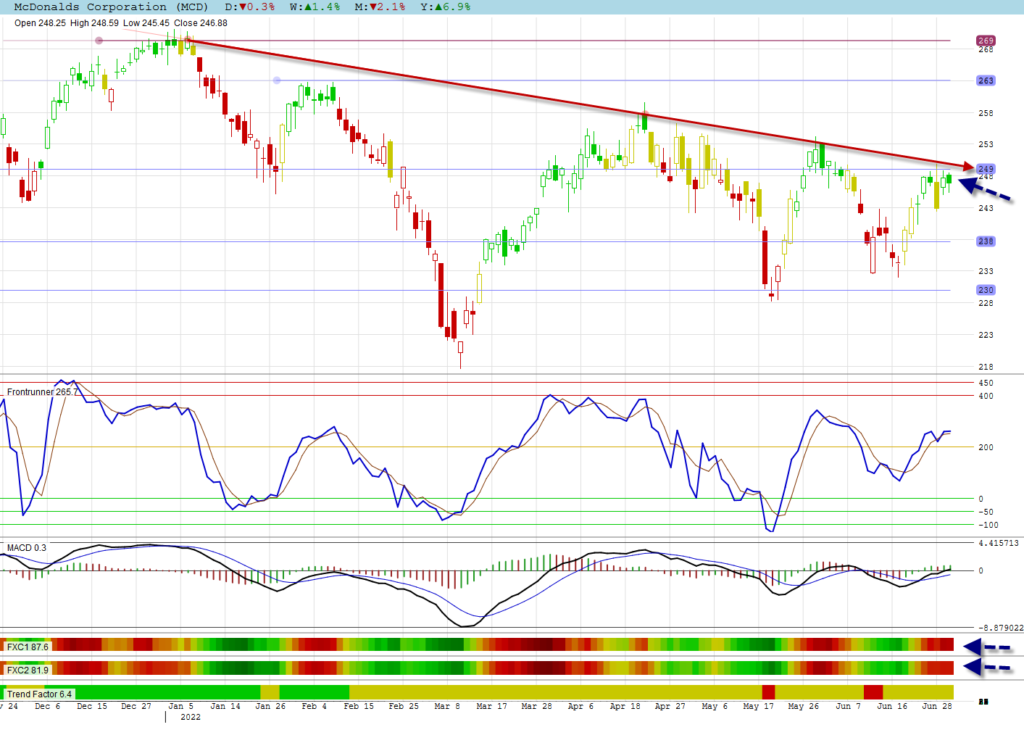Screen dimensions: 1024x735
Task: Select the Feb 25 date label
Action: pos(404,706)
